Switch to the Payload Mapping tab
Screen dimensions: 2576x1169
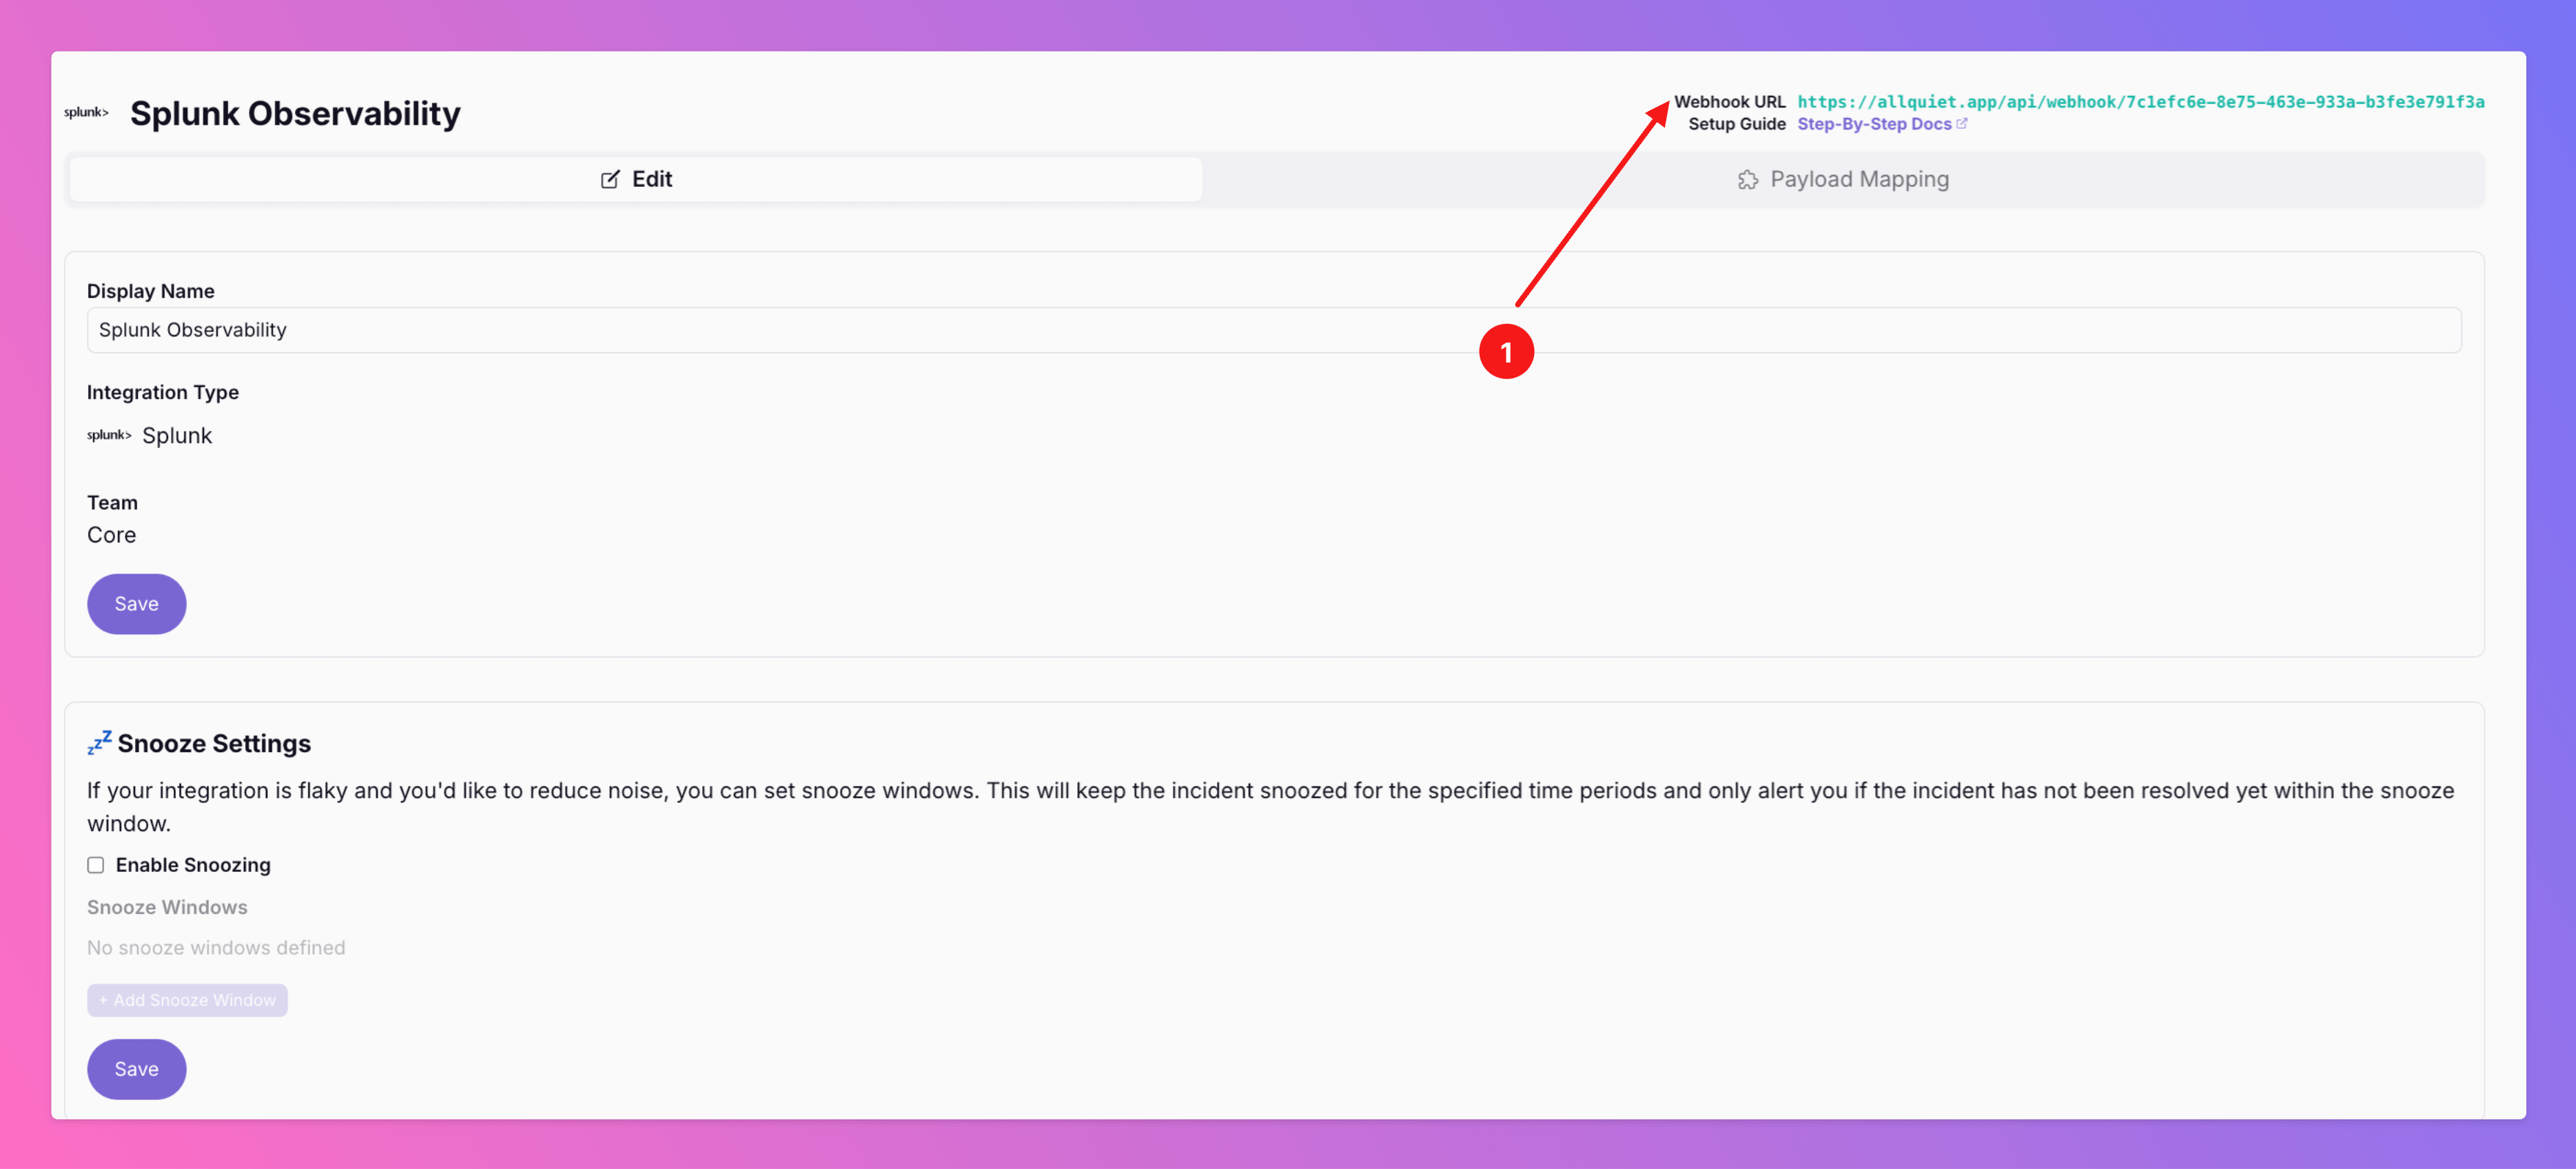tap(1842, 180)
